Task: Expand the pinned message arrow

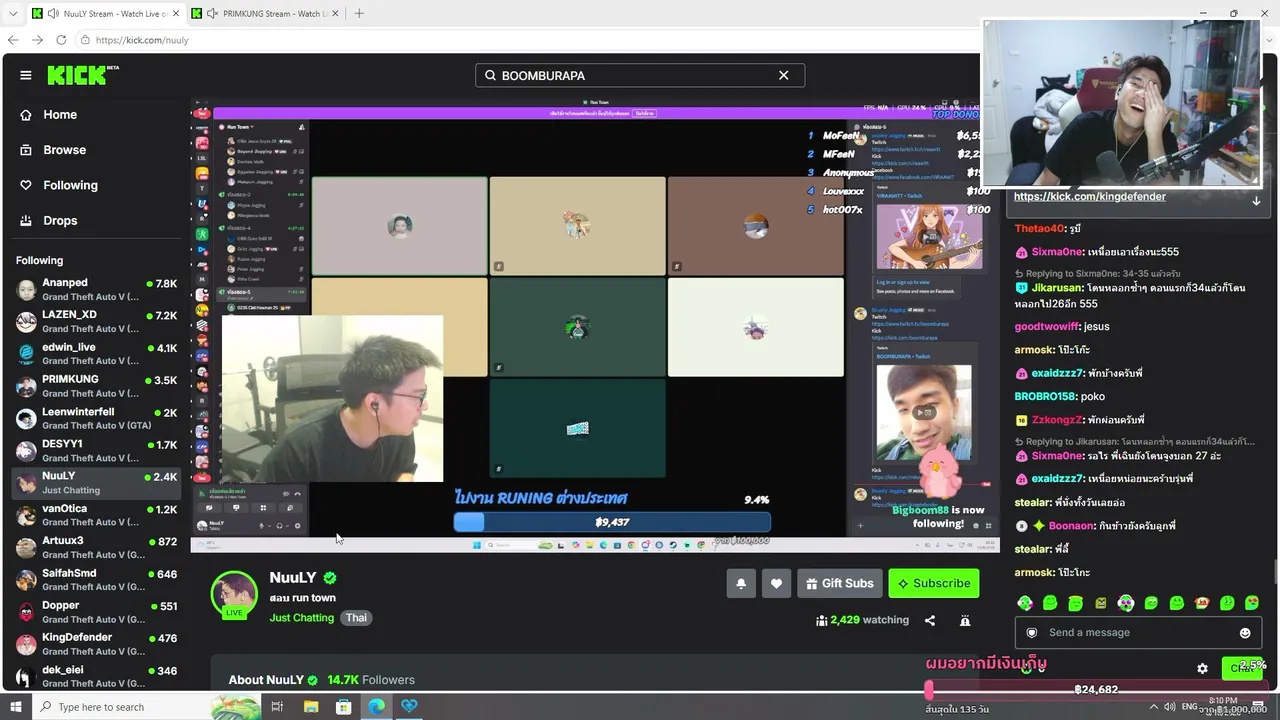Action: pos(1256,201)
